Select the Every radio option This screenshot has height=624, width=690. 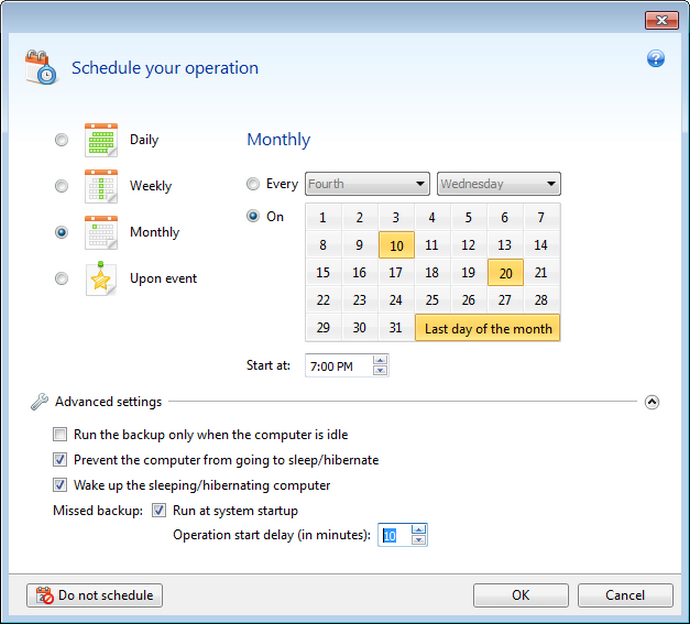pyautogui.click(x=253, y=184)
